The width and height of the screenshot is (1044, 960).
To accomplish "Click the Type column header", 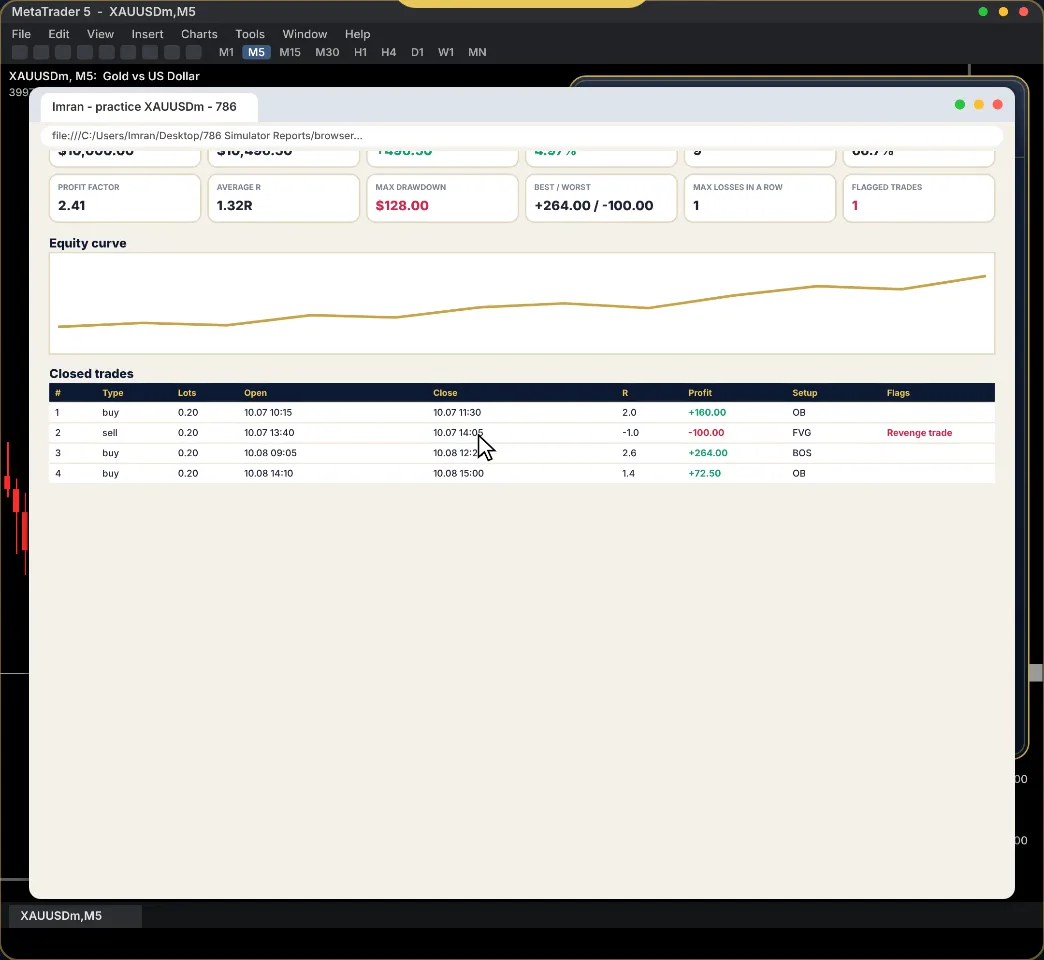I will (113, 393).
